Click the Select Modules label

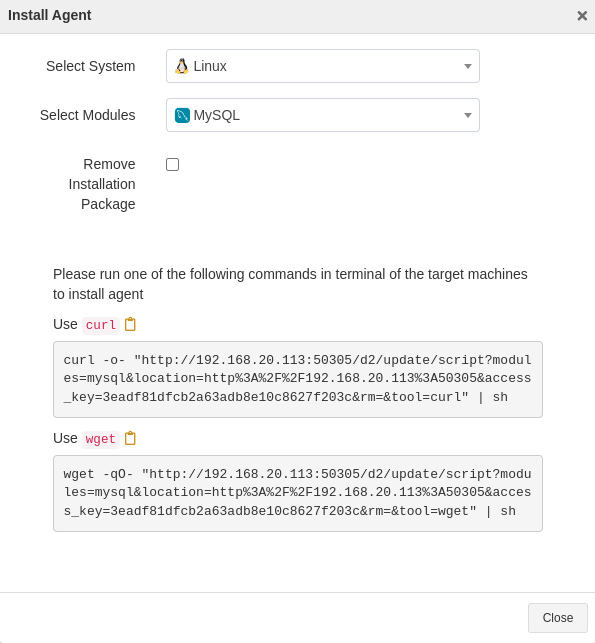tap(87, 115)
